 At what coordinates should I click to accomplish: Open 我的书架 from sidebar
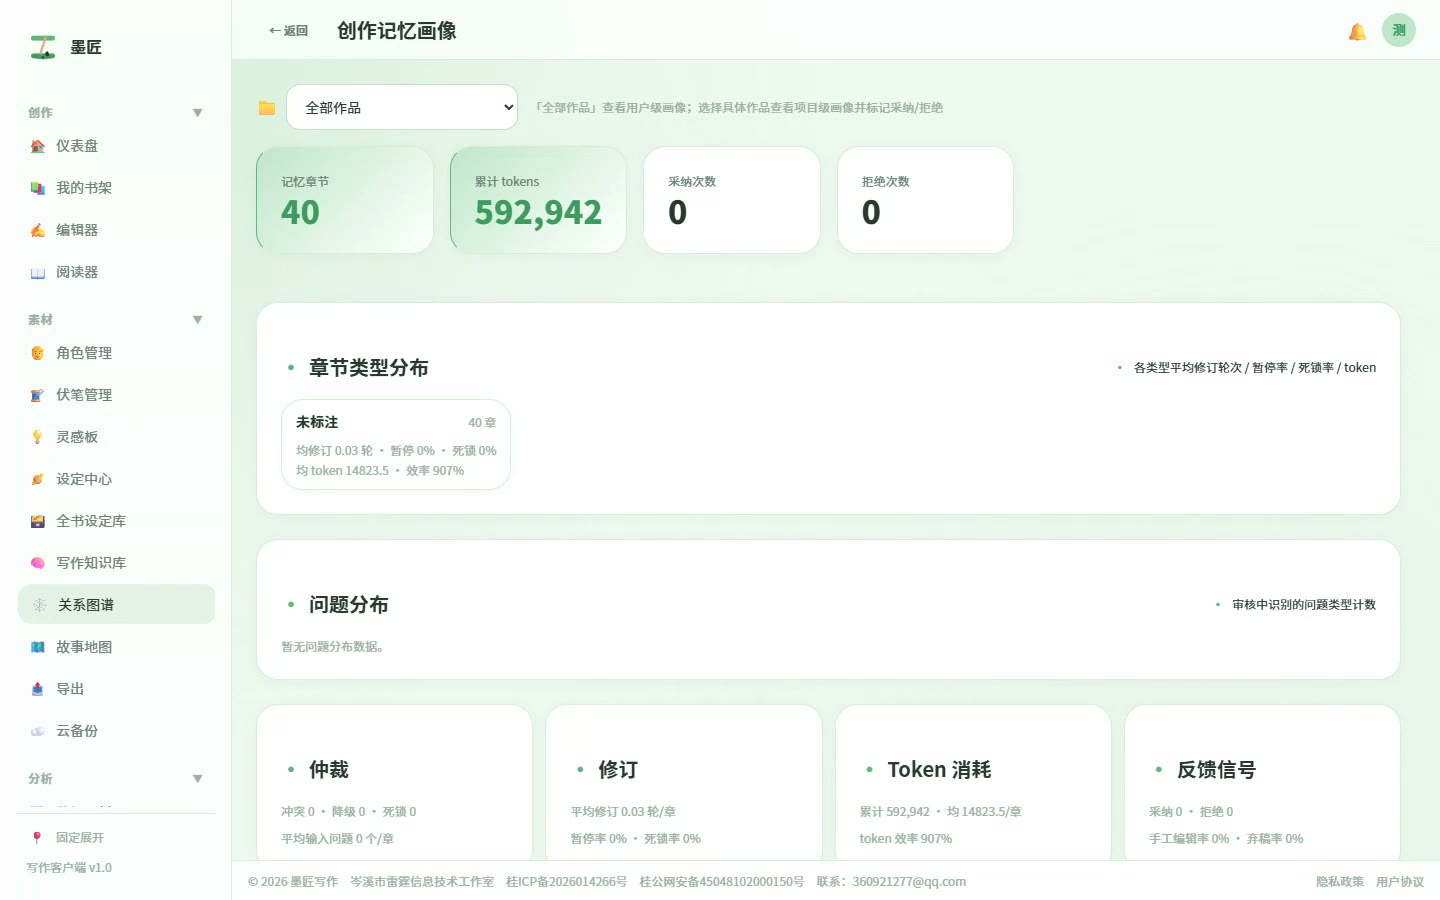point(116,188)
